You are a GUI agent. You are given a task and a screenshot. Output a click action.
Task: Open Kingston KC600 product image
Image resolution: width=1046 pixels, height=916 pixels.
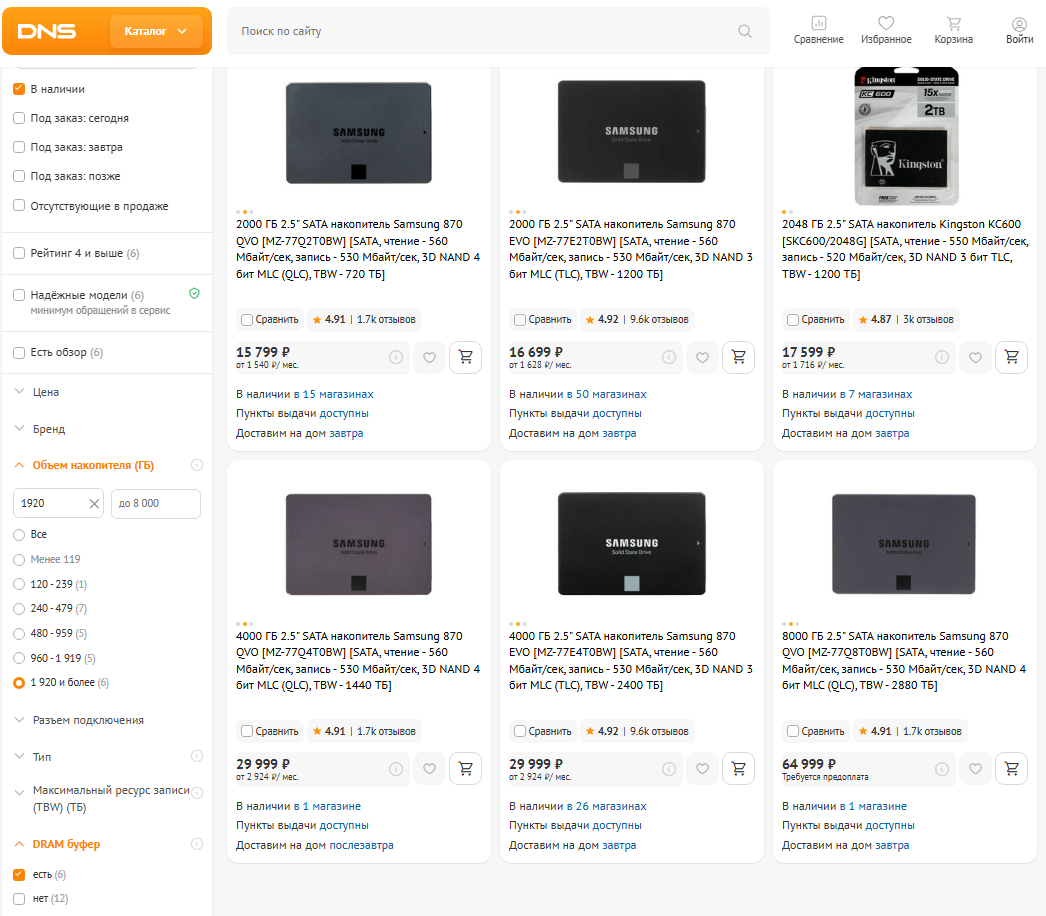point(907,136)
